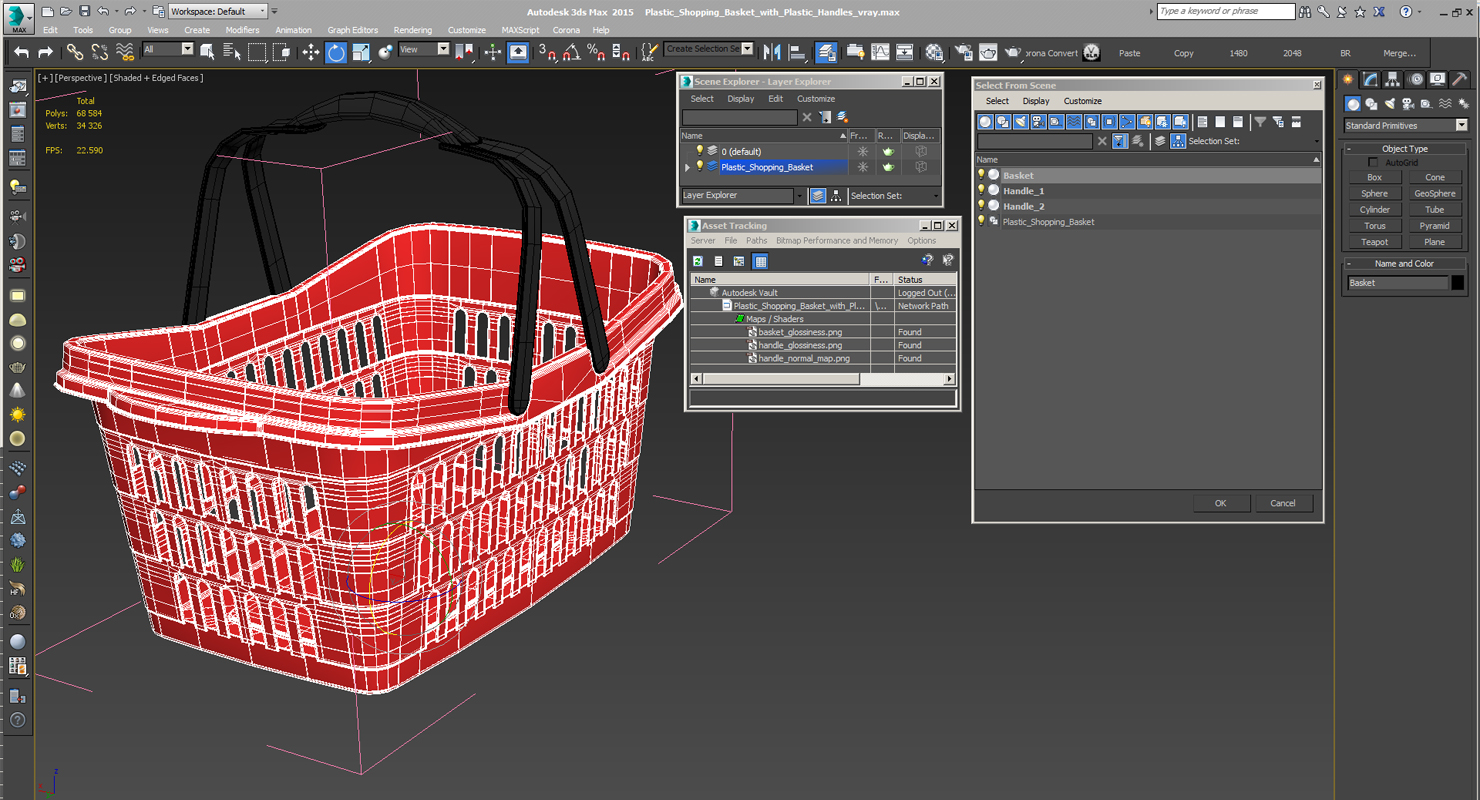The image size is (1480, 800).
Task: Open Bitmap Performance and Memory menu
Action: tap(837, 240)
